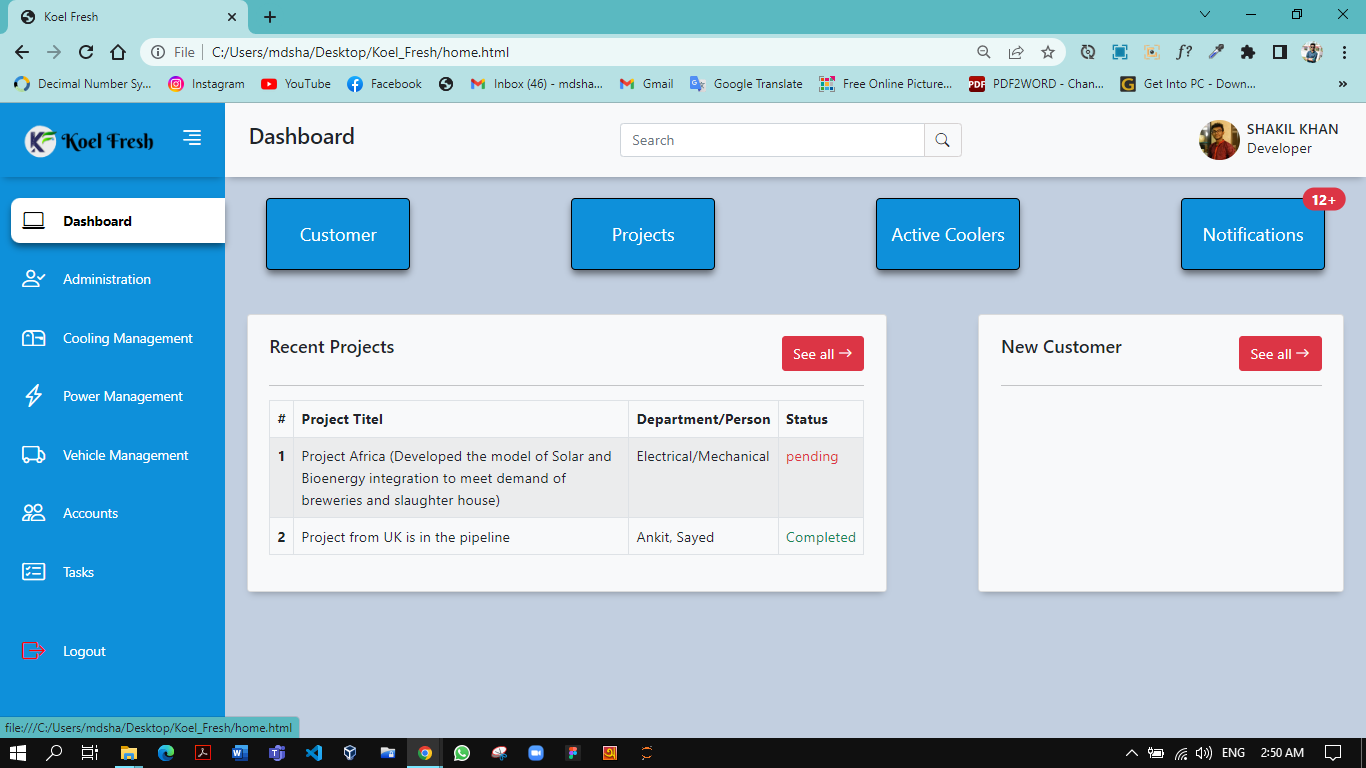This screenshot has height=768, width=1366.
Task: Open the Projects card
Action: pyautogui.click(x=643, y=234)
